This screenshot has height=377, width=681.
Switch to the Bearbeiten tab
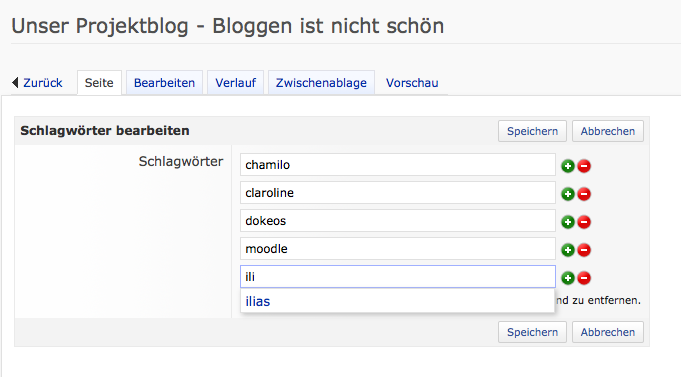(x=164, y=83)
